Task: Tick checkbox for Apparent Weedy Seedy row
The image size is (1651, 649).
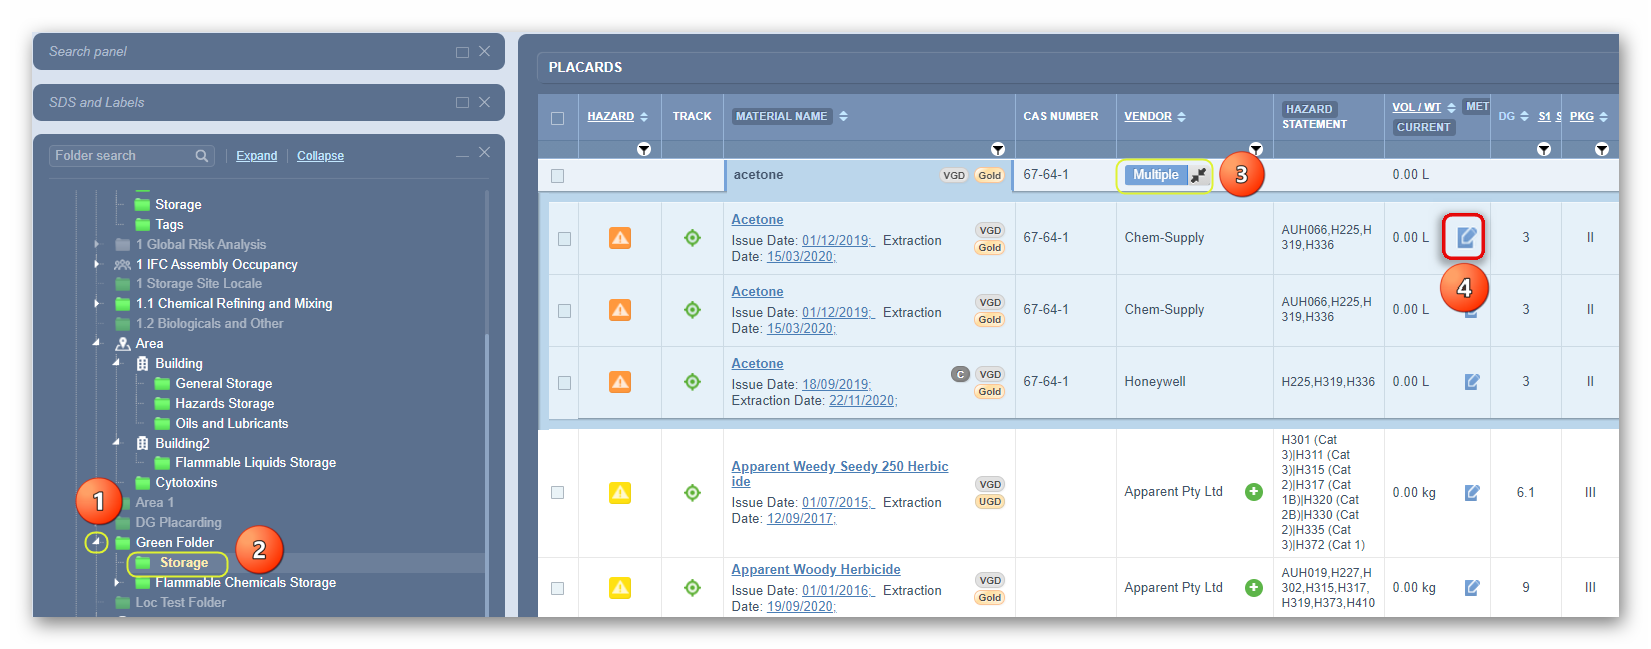Action: pyautogui.click(x=558, y=493)
